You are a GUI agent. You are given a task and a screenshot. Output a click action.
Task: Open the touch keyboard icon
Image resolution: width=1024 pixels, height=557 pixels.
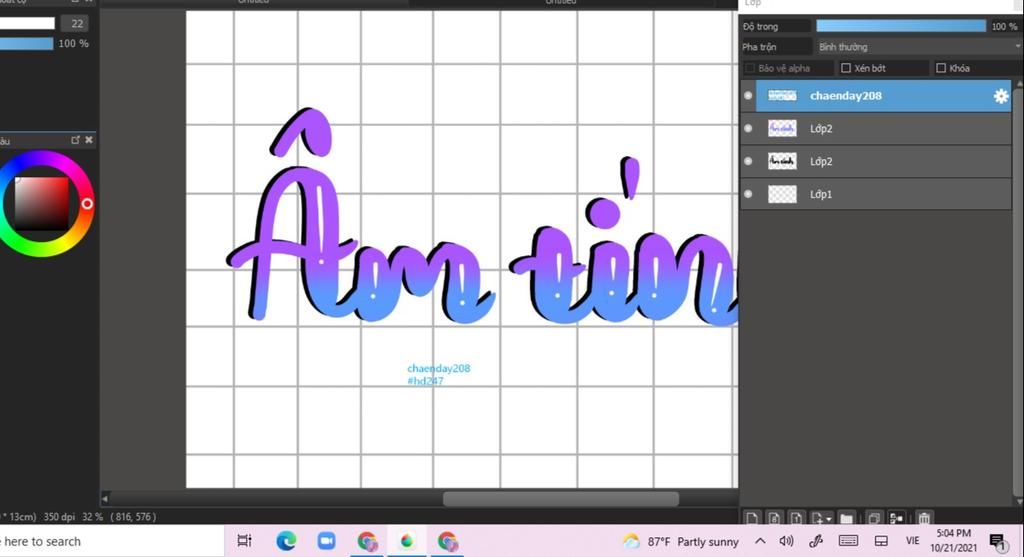(848, 541)
